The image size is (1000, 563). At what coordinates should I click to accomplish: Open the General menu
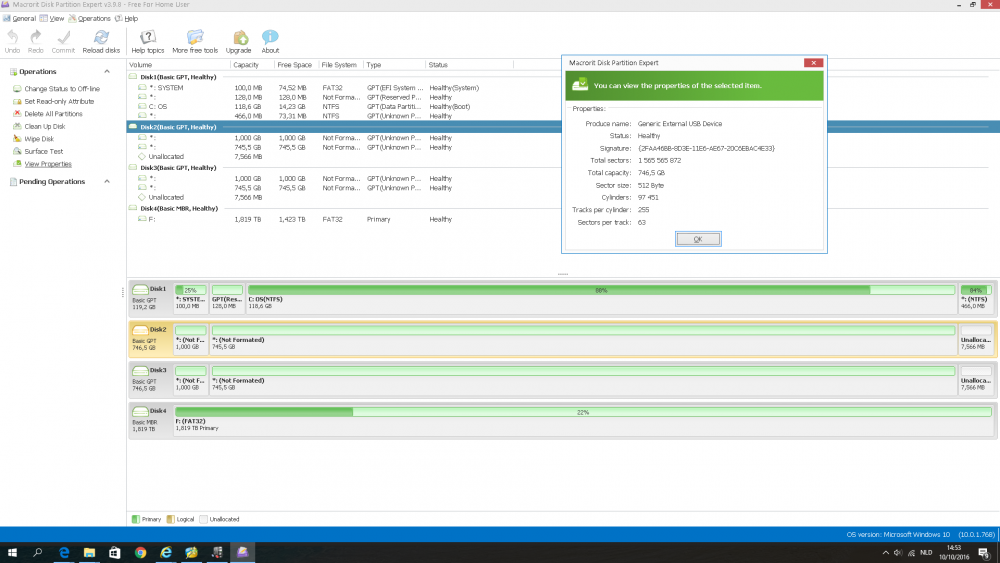(23, 18)
